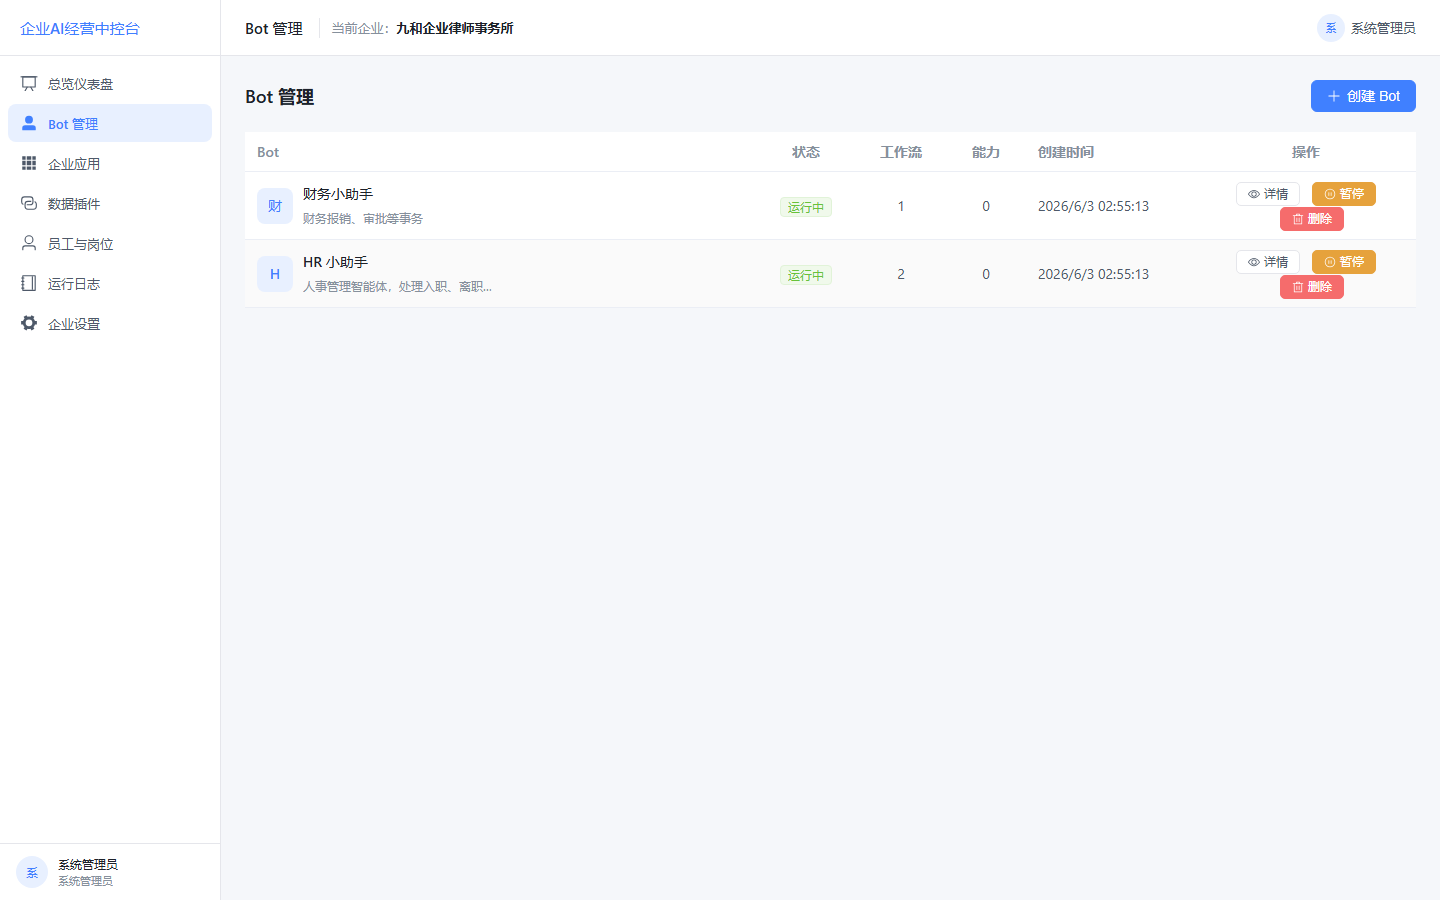The width and height of the screenshot is (1440, 900).
Task: Click the HR 小助手 bot name
Action: 335,262
